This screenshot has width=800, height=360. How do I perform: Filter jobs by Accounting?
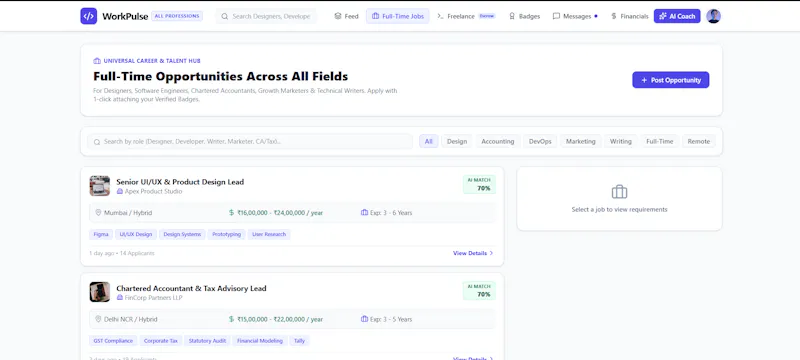[x=497, y=141]
